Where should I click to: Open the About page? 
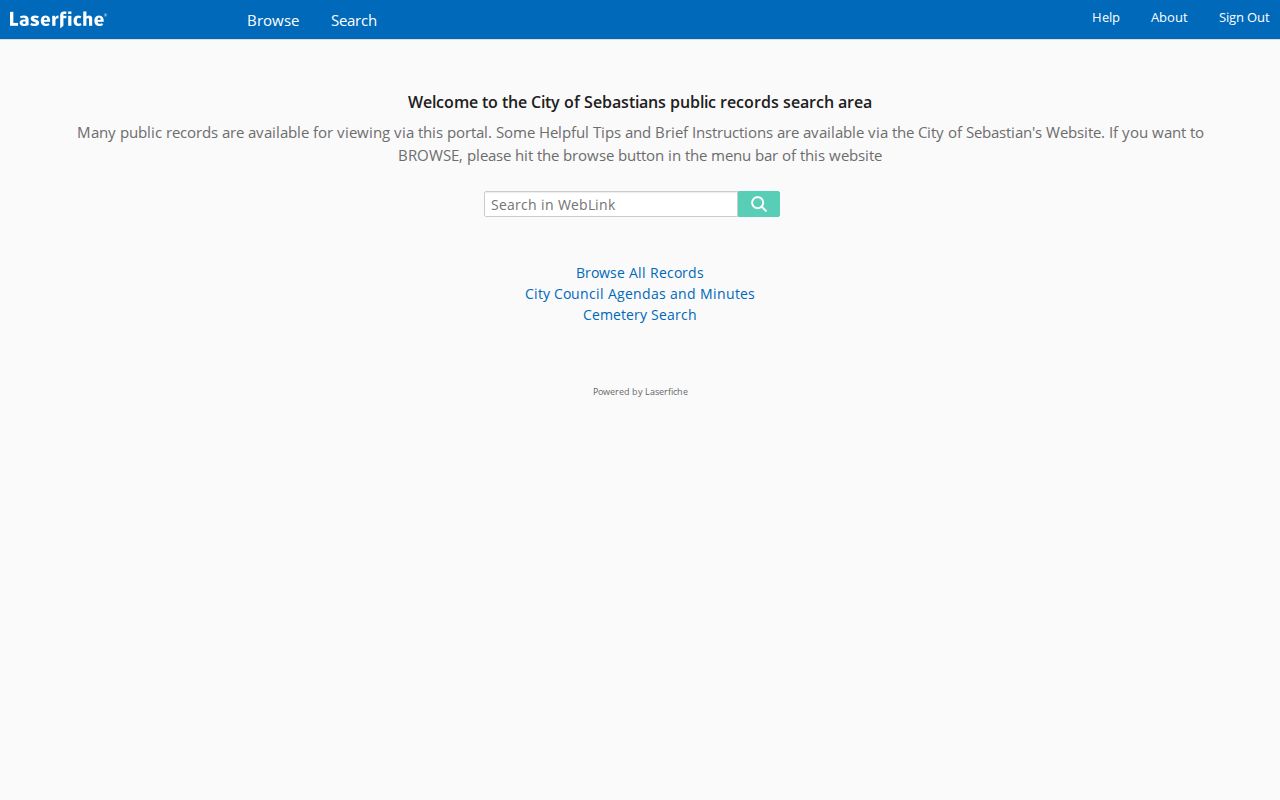[1169, 17]
